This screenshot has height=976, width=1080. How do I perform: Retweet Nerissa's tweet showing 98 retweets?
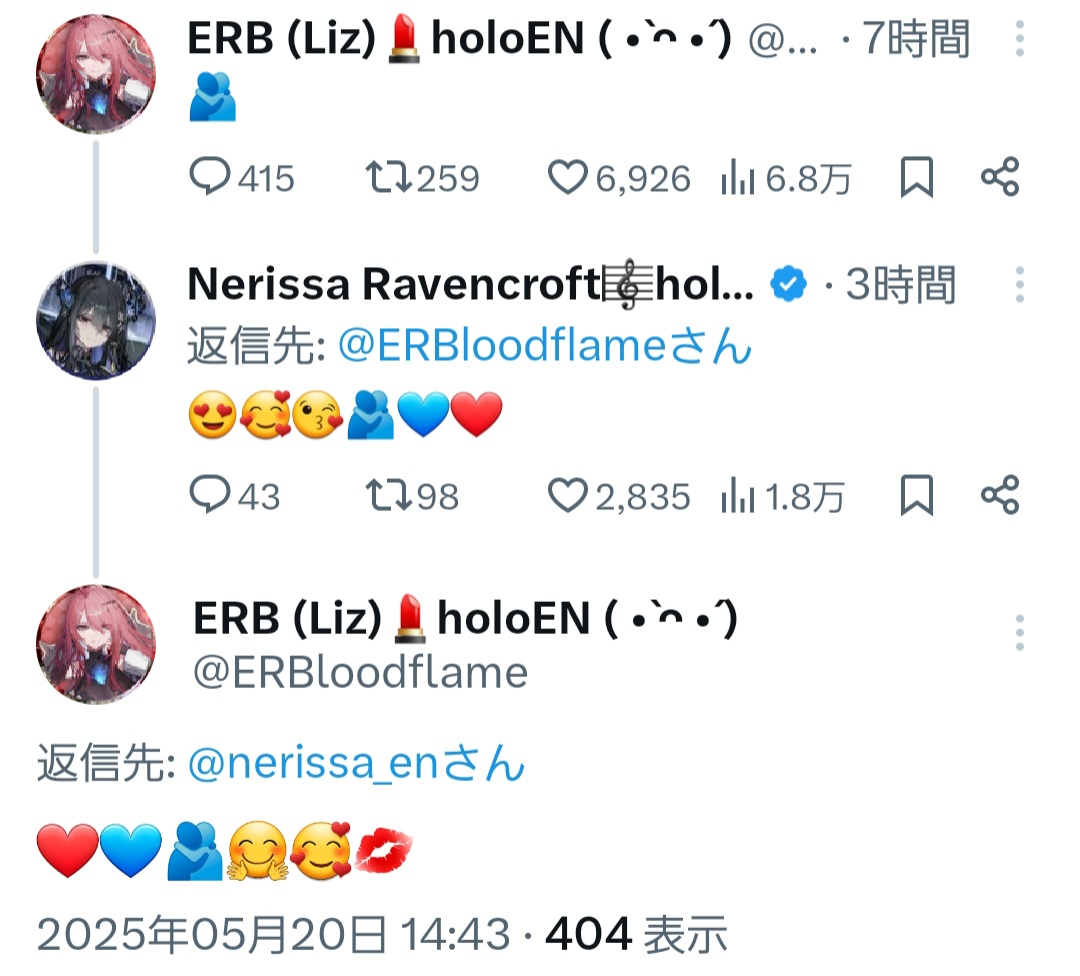(412, 496)
